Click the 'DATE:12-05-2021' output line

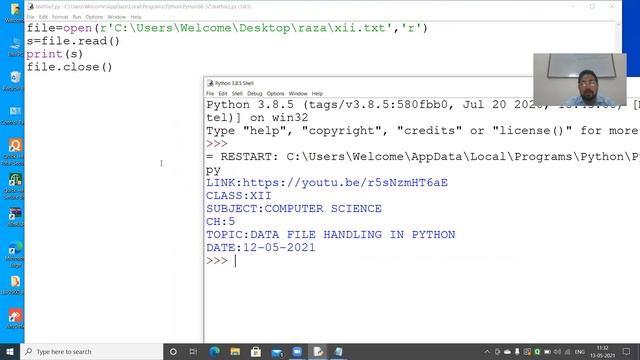260,248
